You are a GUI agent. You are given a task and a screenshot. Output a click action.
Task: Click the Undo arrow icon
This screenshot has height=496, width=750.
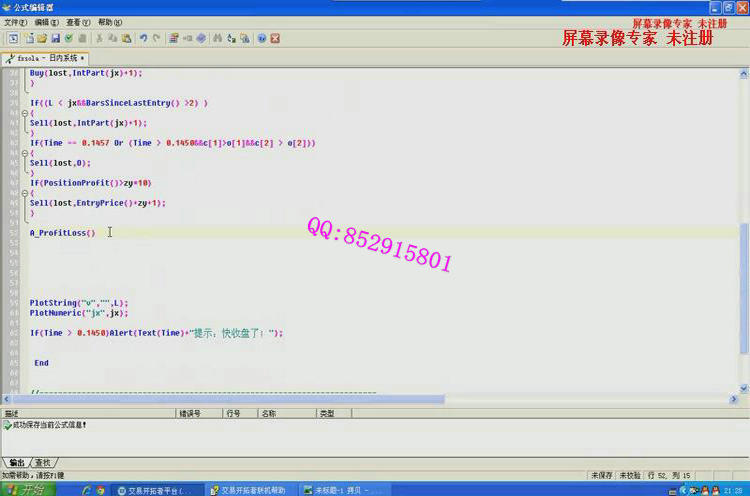(x=144, y=38)
